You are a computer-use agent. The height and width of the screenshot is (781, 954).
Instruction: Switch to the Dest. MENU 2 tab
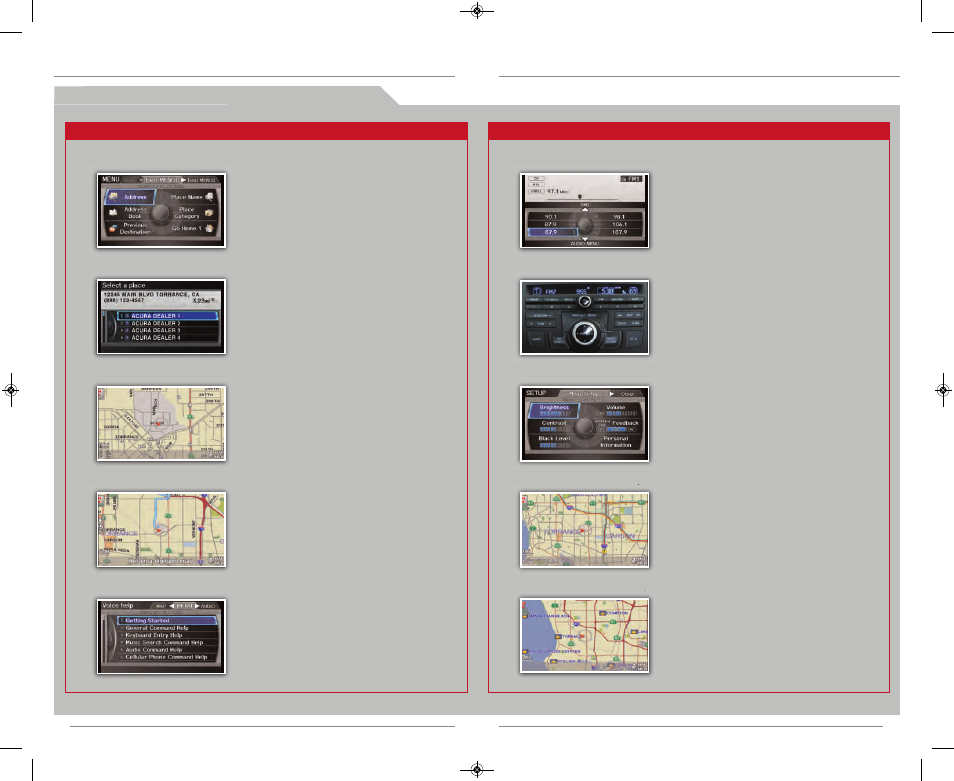(201, 180)
